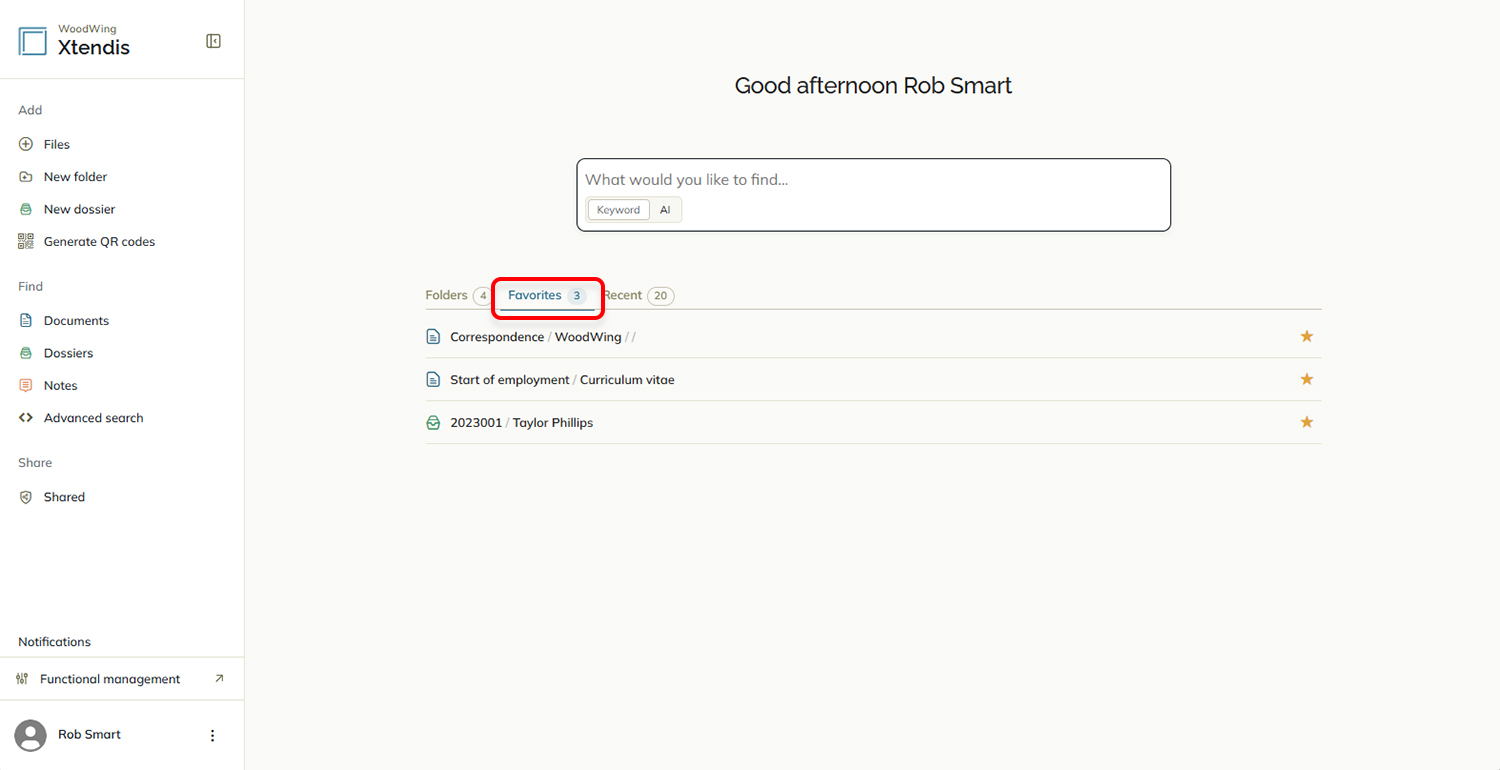Go to Dossiers label in sidebar
Screen dimensions: 1500x770
68,353
